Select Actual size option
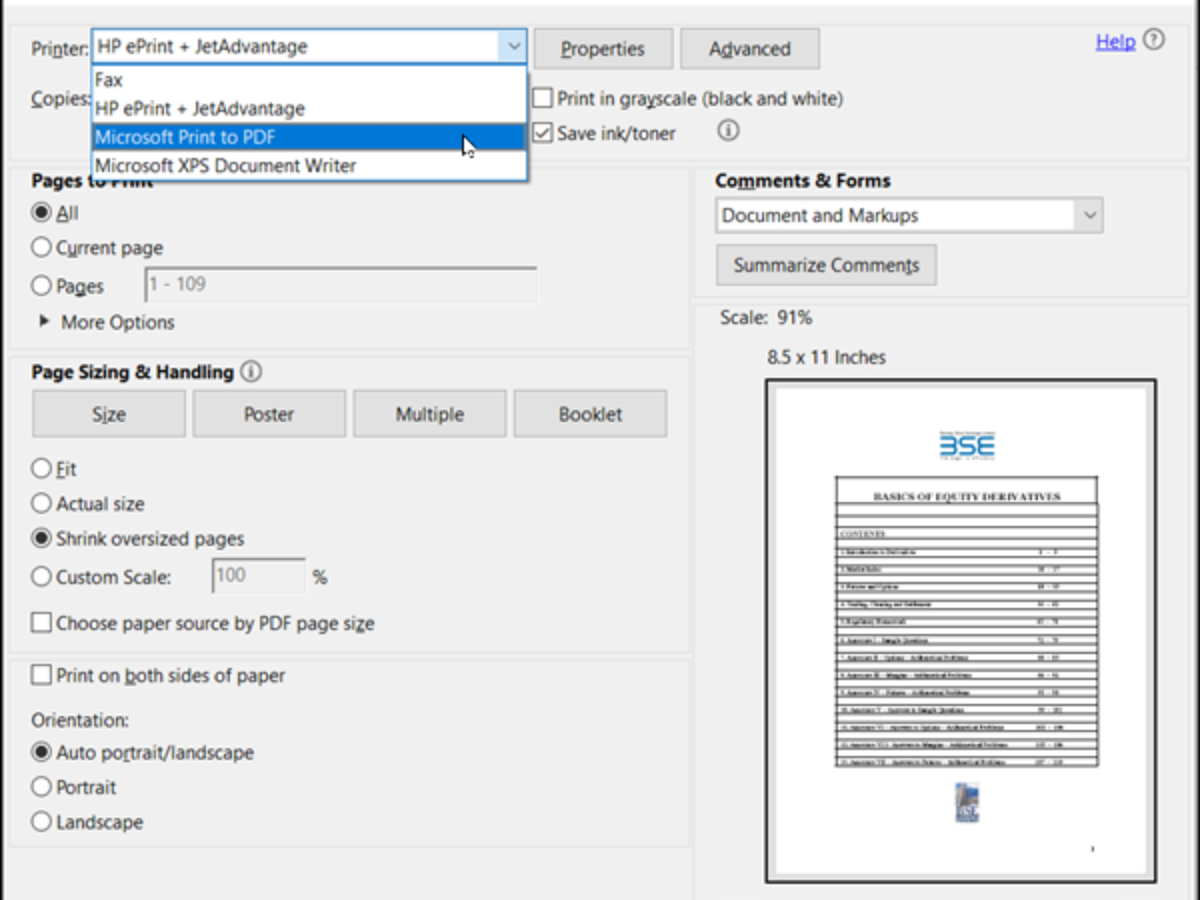1200x900 pixels. (x=41, y=503)
